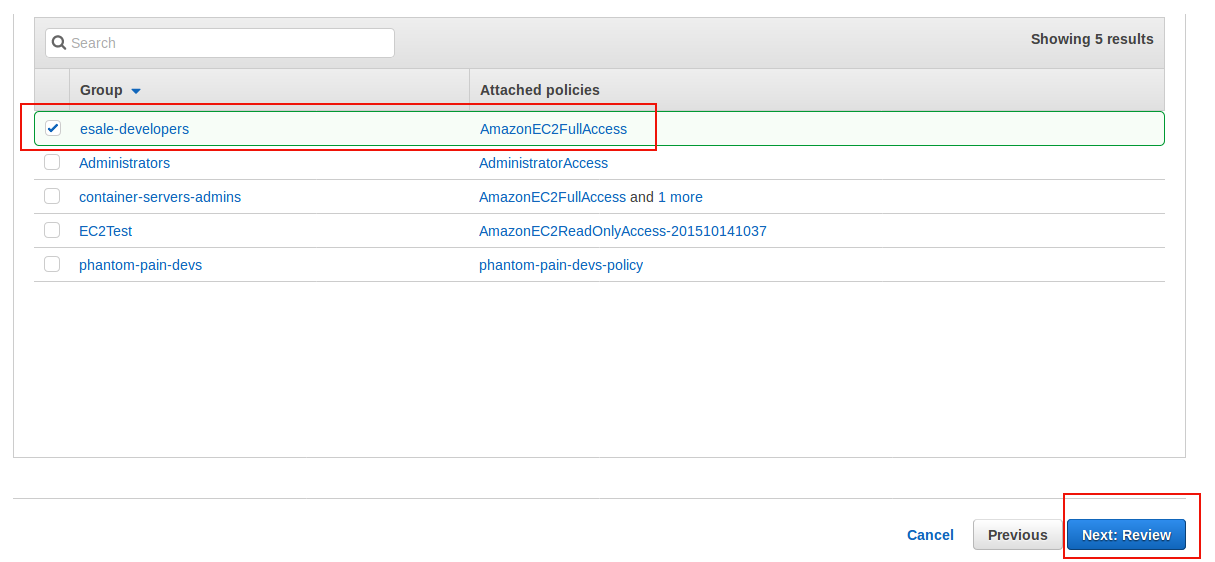
Task: Expand the '1 more' policies link
Action: coord(680,197)
